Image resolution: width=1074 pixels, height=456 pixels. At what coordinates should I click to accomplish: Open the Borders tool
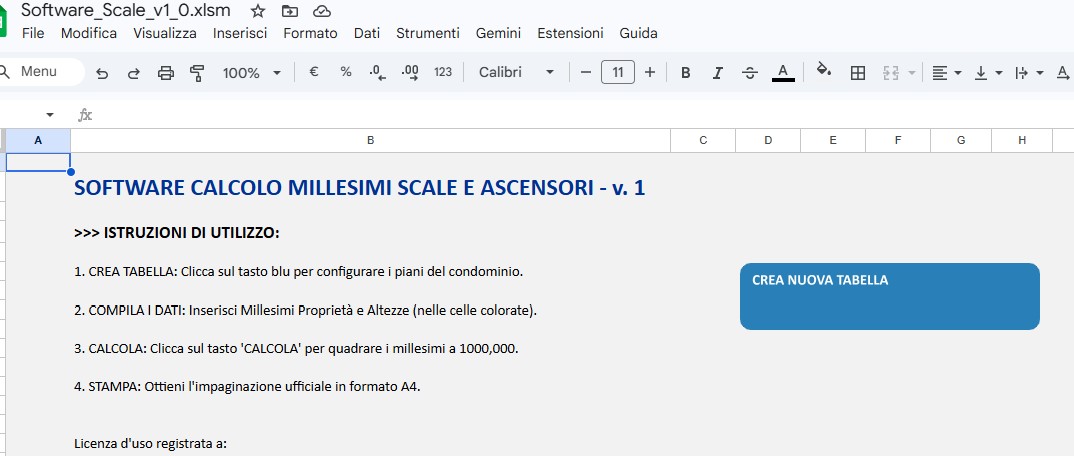click(x=858, y=73)
